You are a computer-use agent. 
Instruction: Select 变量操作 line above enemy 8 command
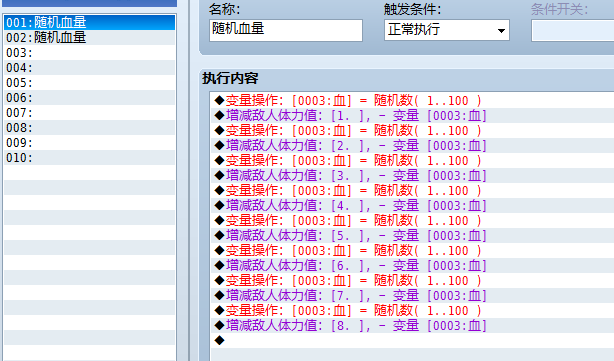pos(413,310)
